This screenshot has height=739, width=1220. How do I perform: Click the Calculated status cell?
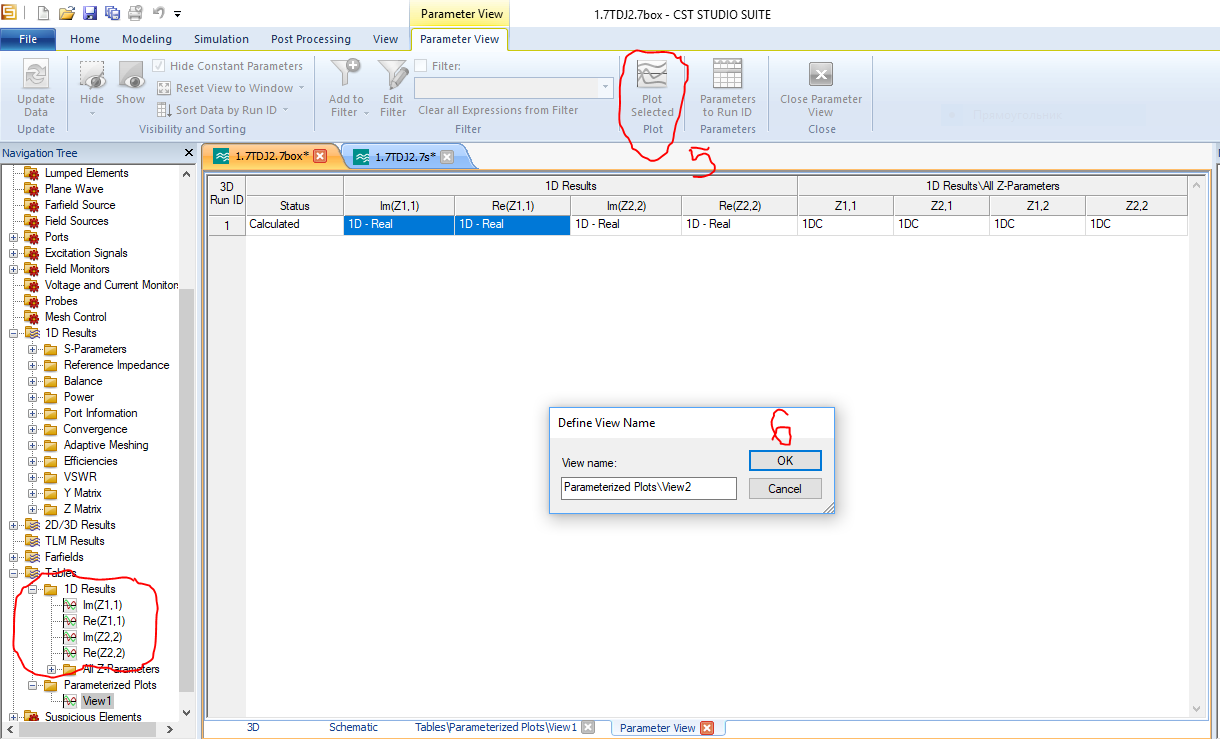coord(294,224)
